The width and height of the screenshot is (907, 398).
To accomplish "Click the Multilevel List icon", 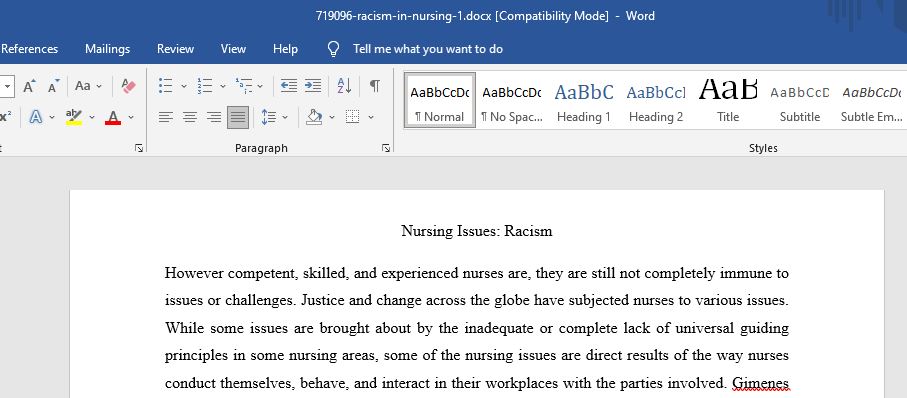I will (244, 86).
